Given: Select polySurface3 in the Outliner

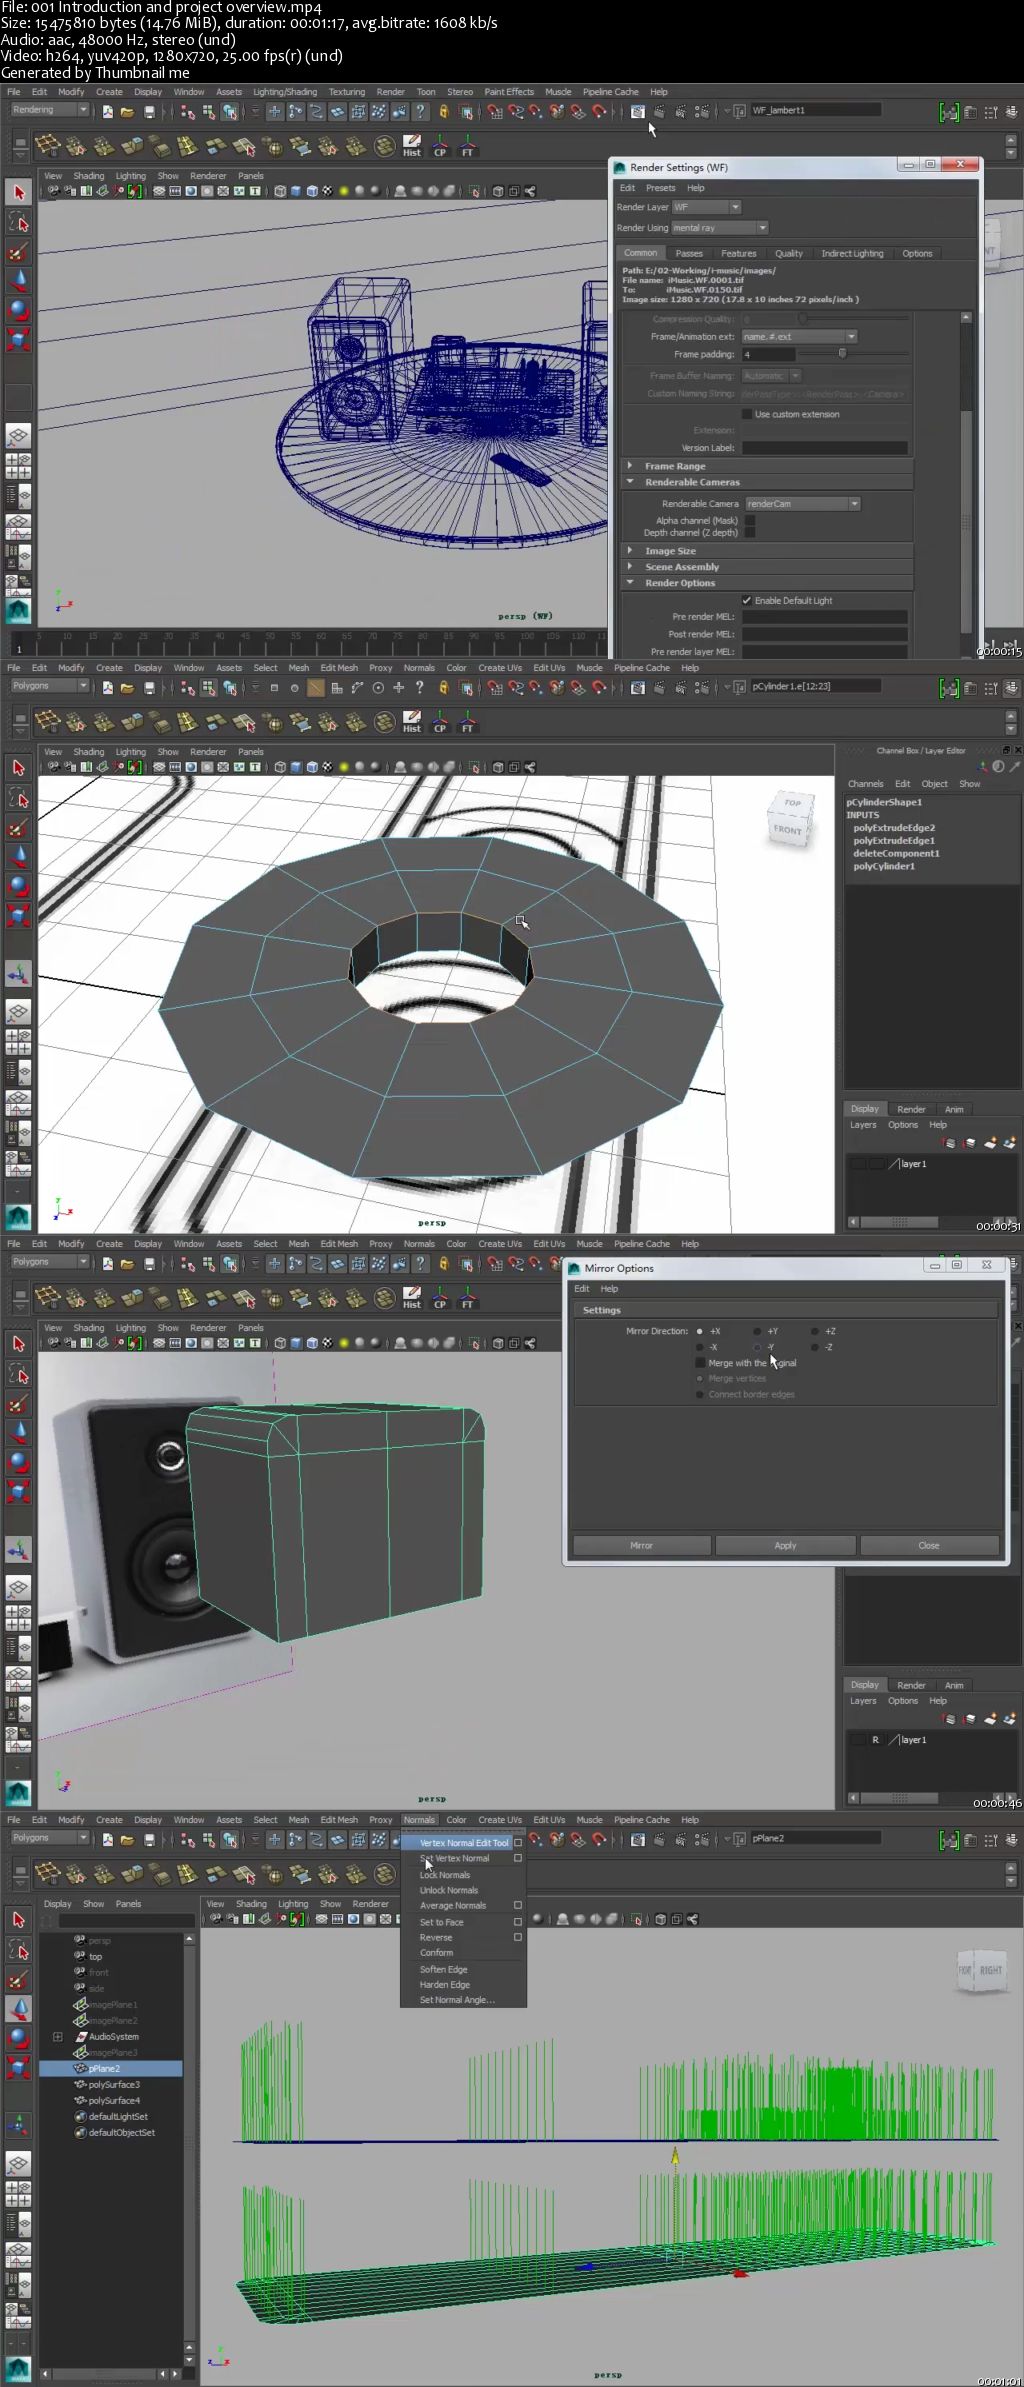Looking at the screenshot, I should tap(113, 2085).
